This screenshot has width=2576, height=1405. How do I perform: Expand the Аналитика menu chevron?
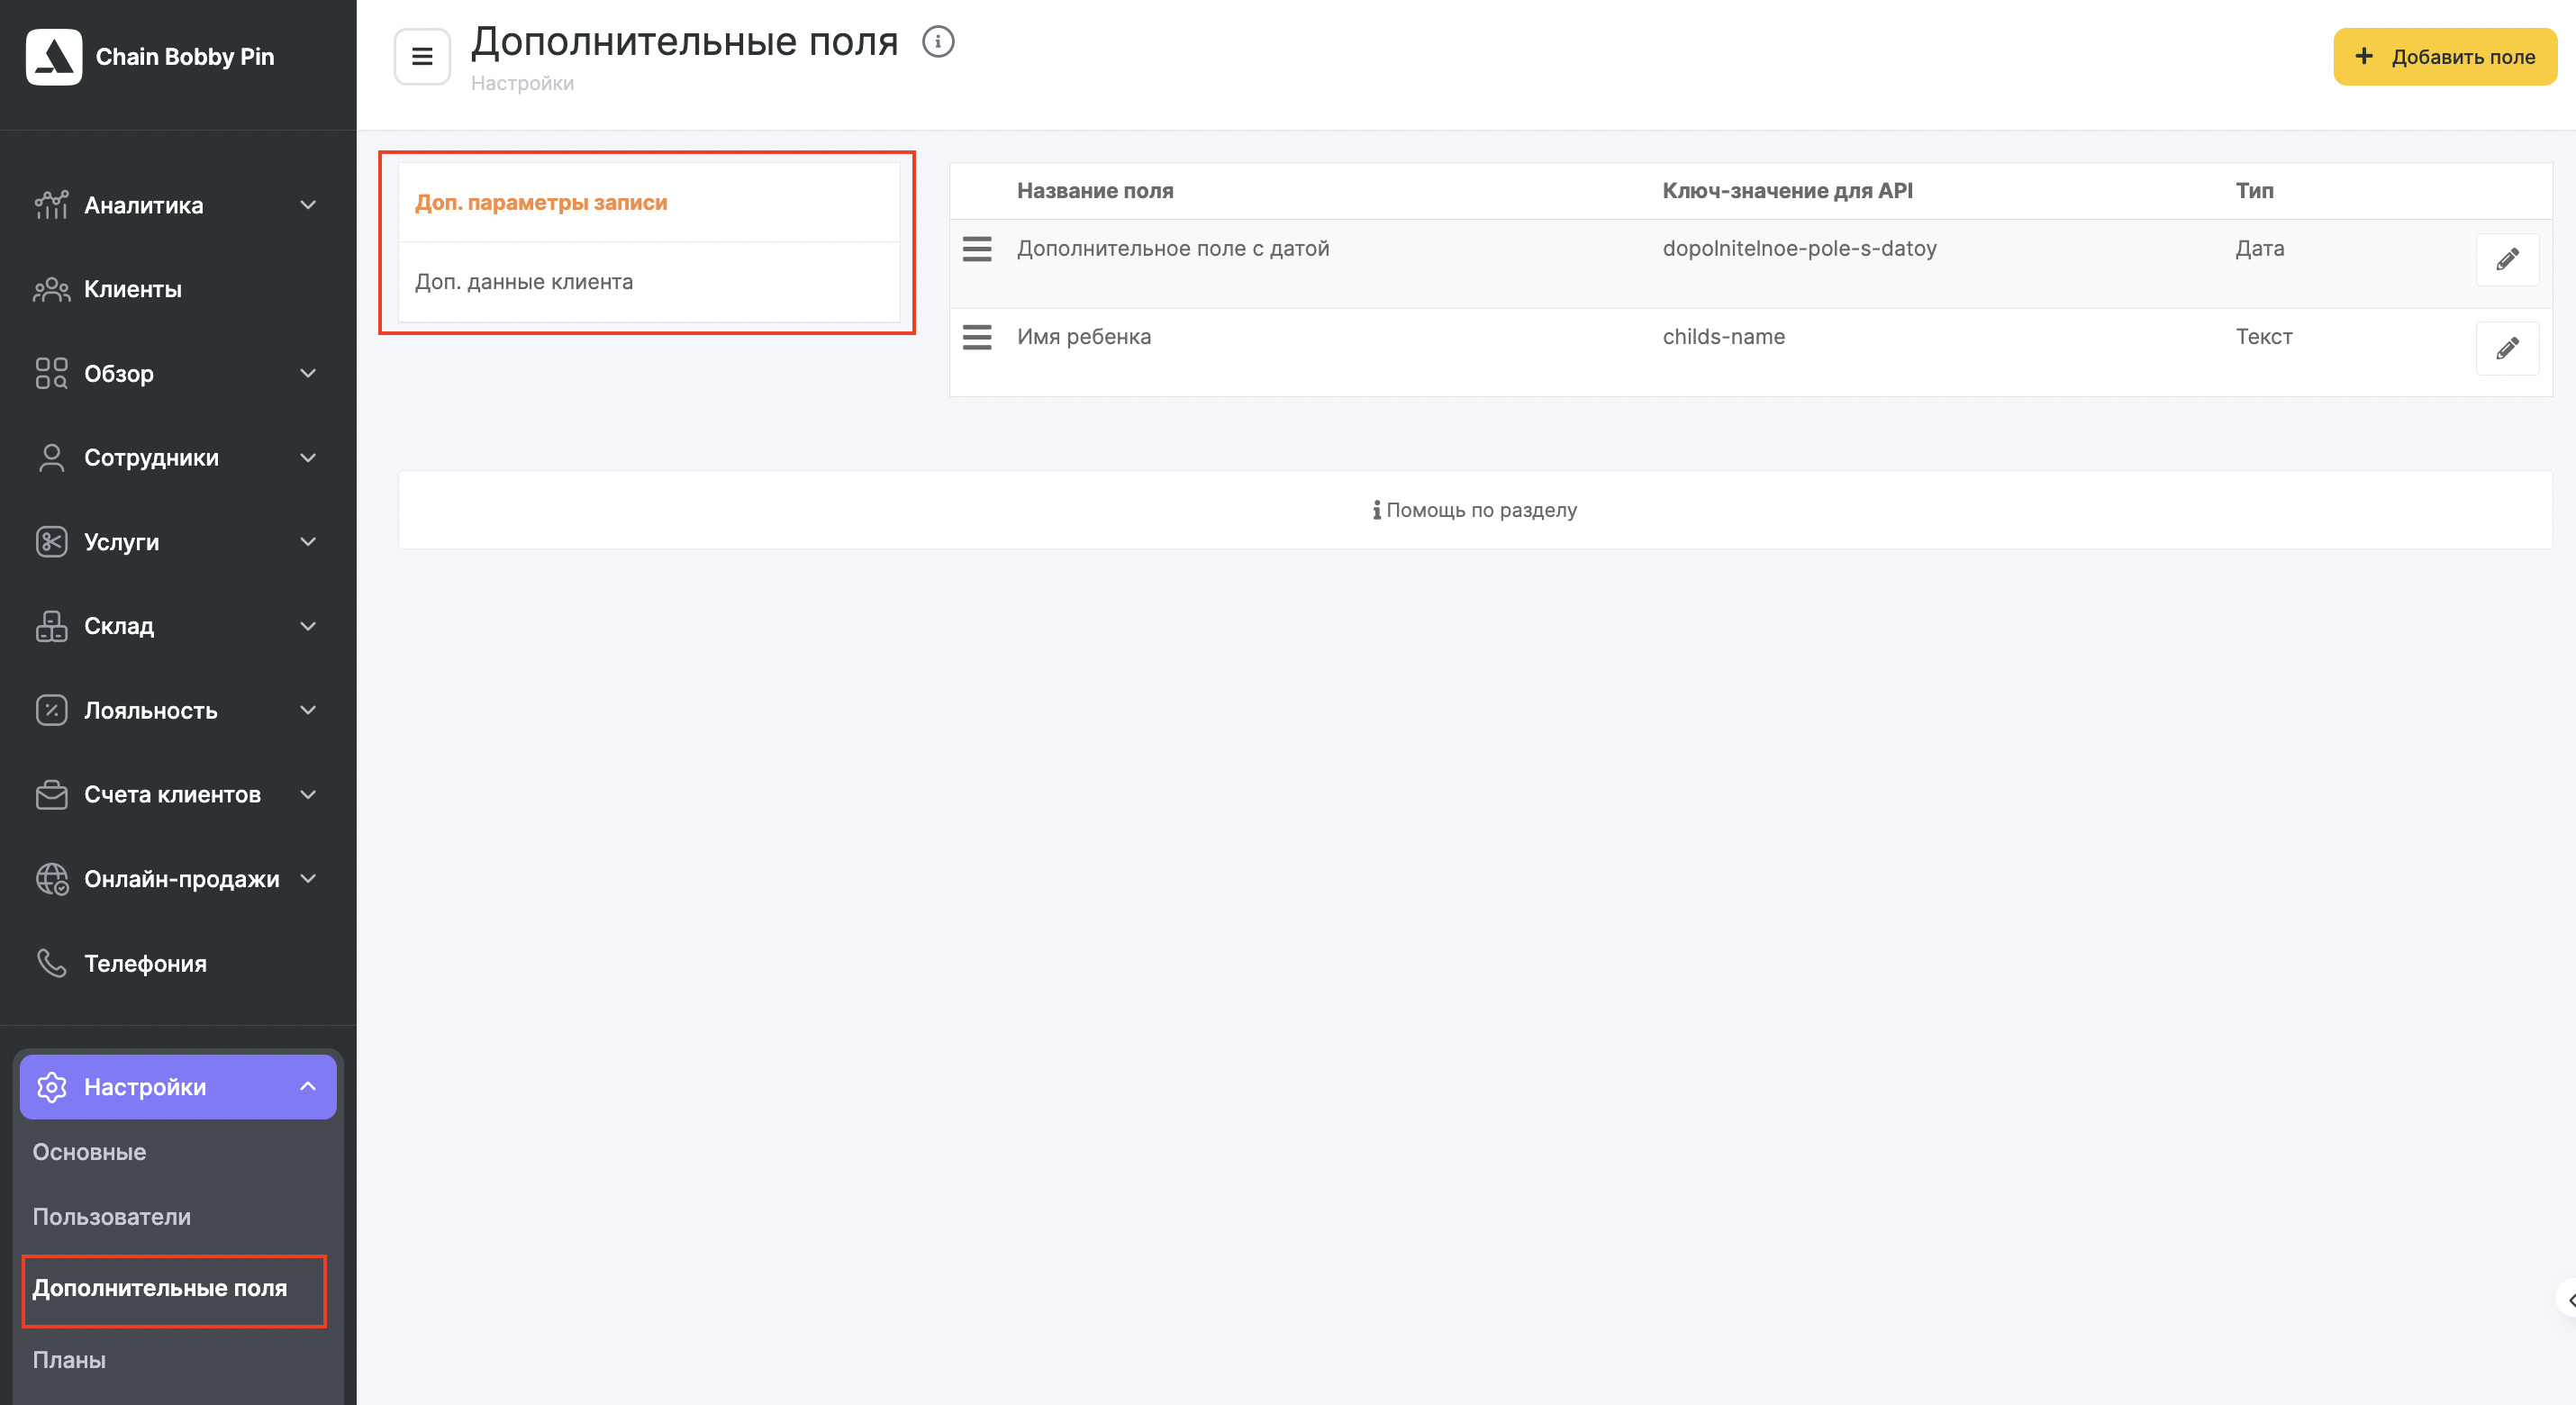click(x=308, y=205)
